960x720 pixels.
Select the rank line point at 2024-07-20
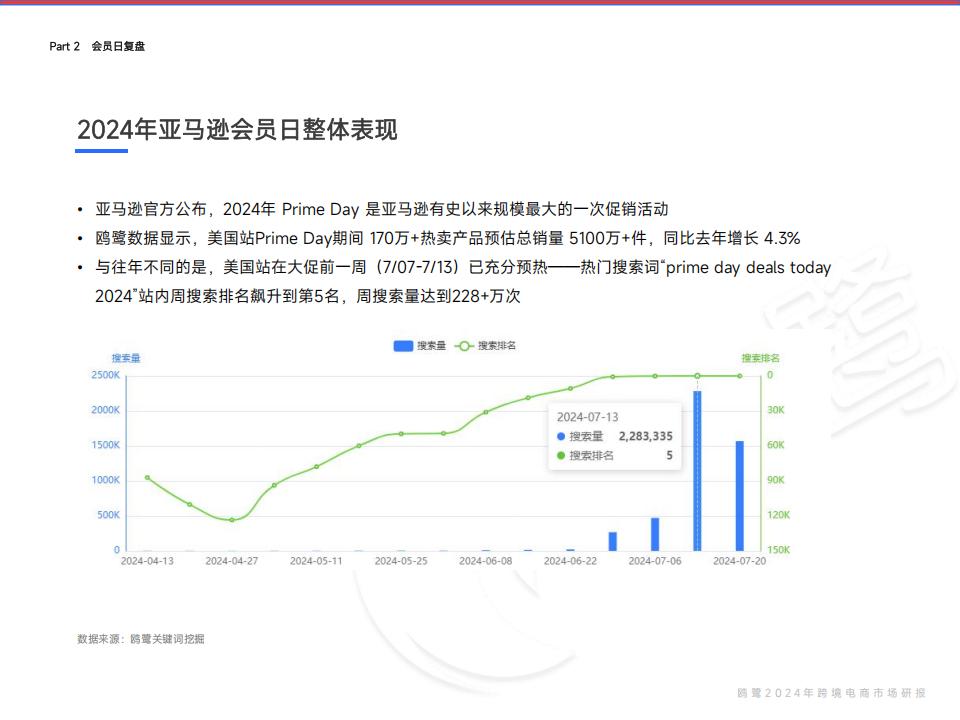point(740,376)
